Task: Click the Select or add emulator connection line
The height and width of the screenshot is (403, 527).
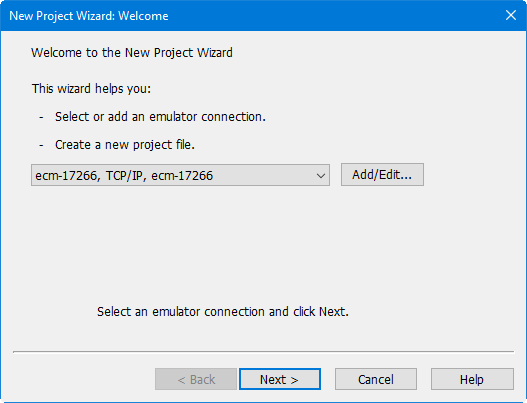Action: [x=160, y=117]
